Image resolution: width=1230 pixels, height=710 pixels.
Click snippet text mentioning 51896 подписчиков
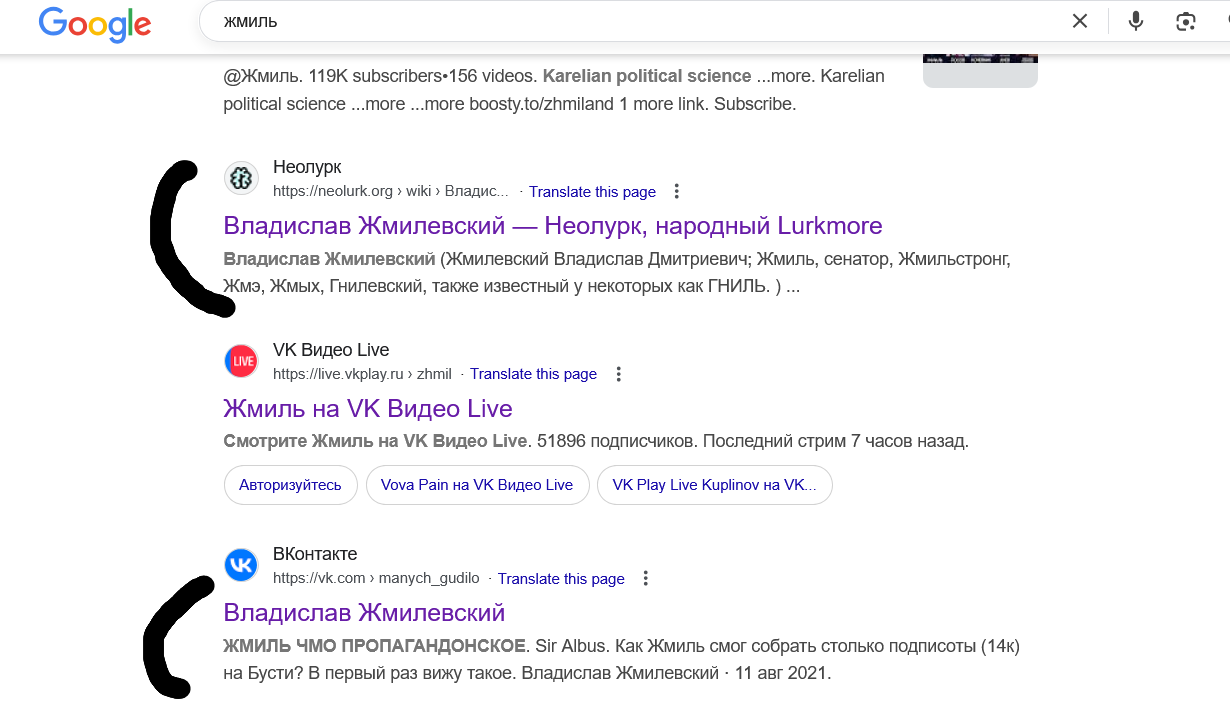click(x=596, y=441)
